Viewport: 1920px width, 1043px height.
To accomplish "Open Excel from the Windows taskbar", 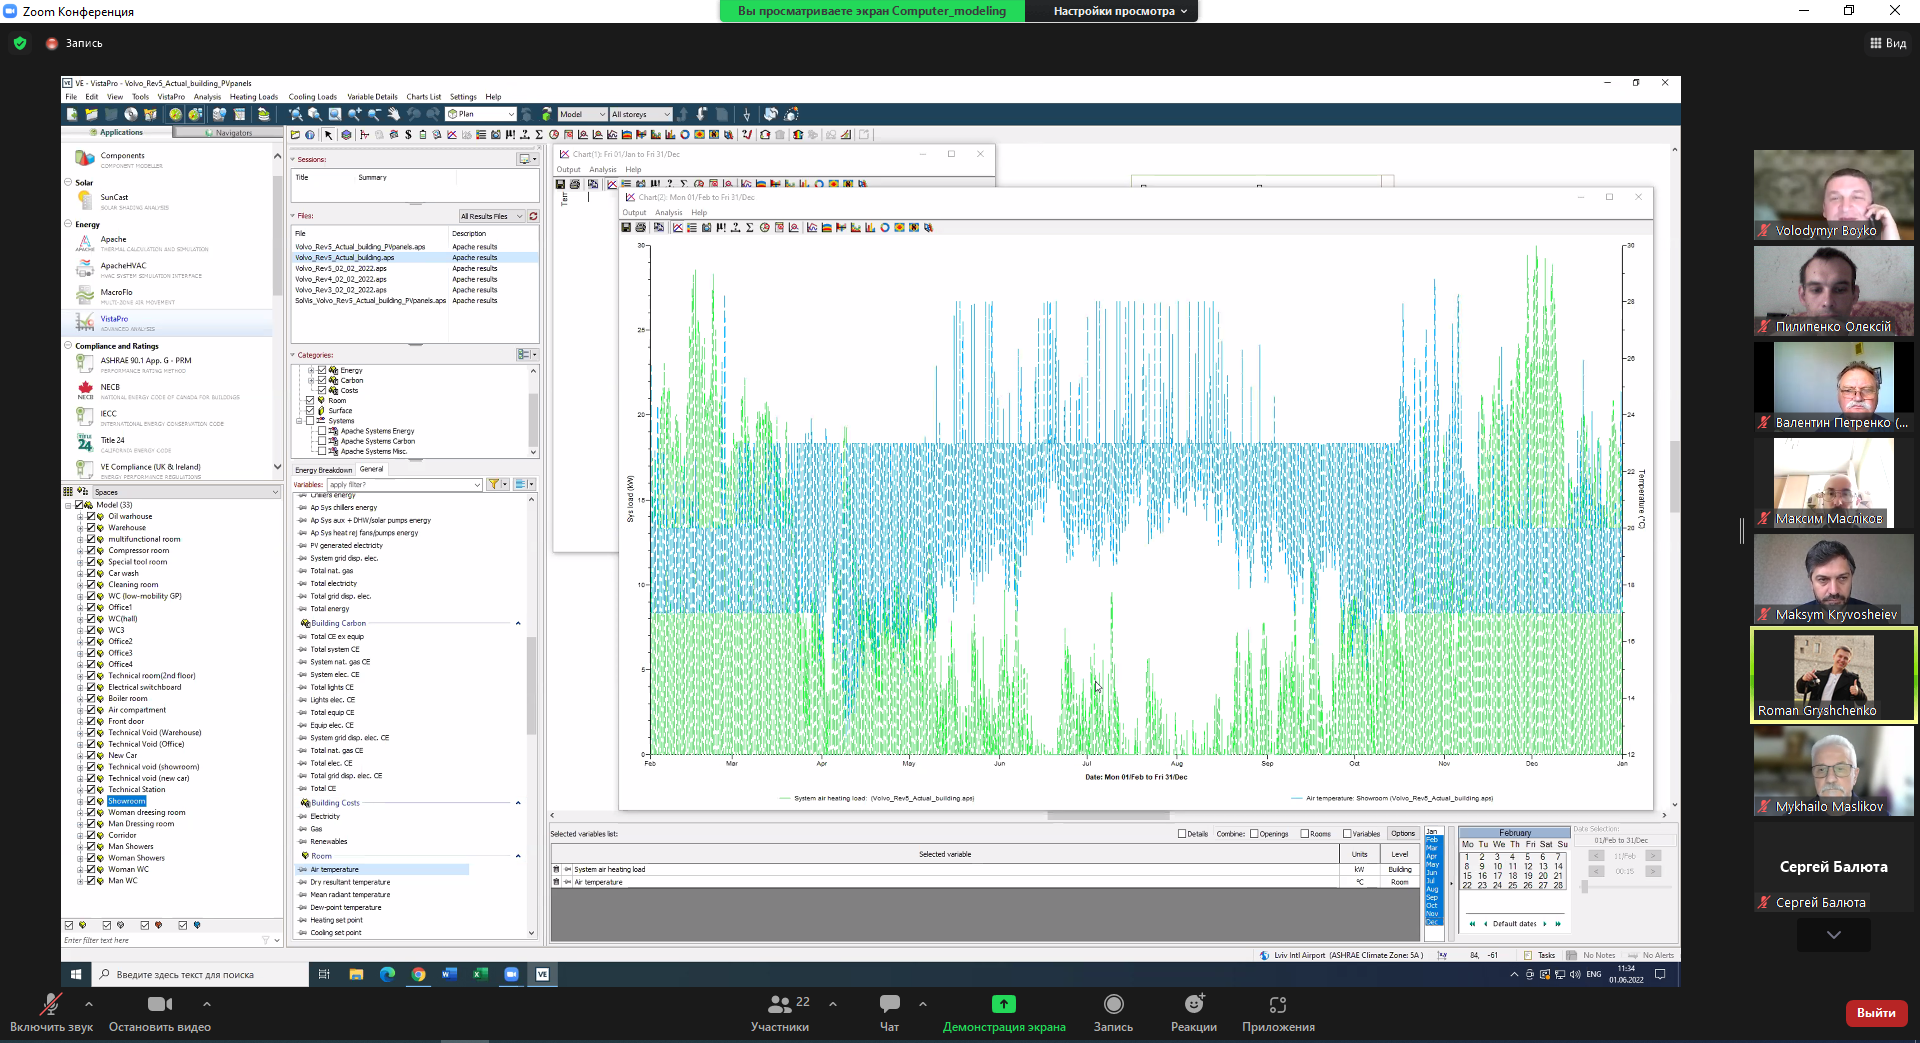I will pyautogui.click(x=480, y=974).
